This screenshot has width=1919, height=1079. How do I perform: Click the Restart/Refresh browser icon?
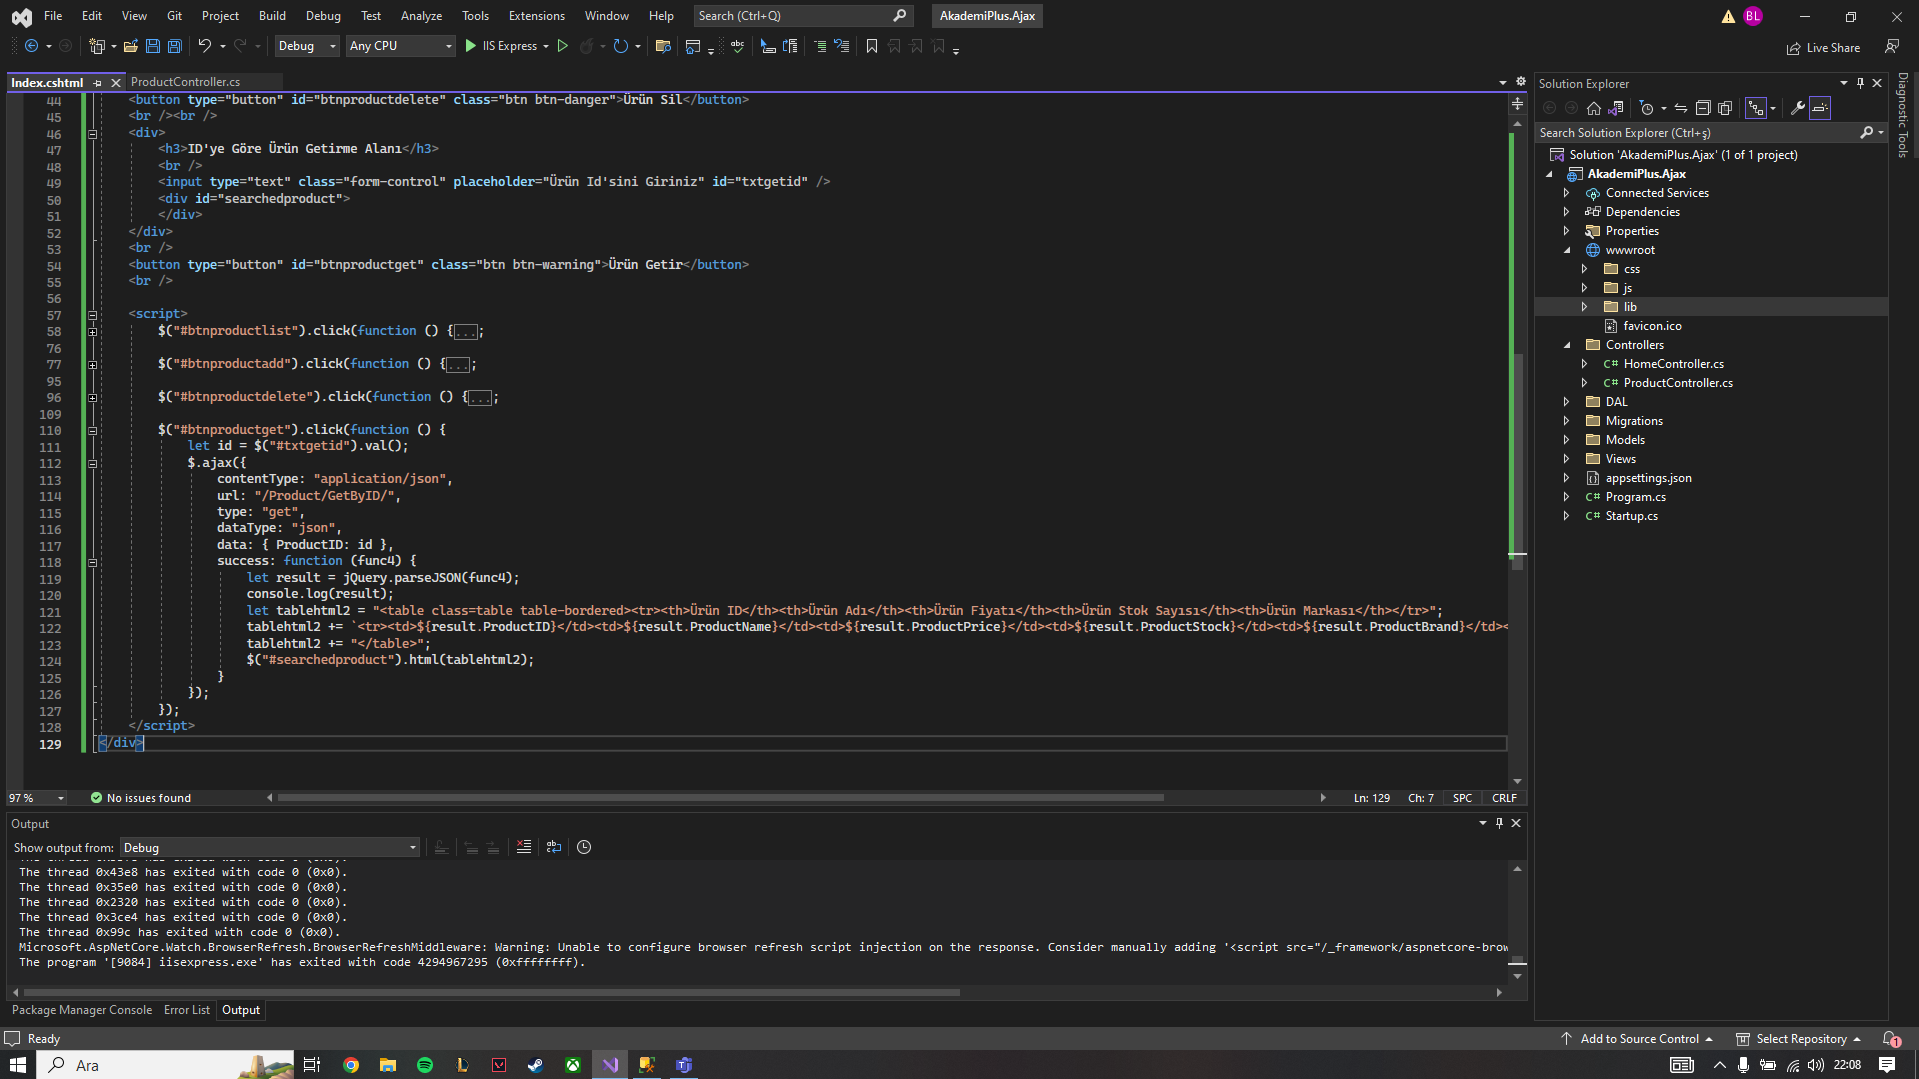(621, 46)
